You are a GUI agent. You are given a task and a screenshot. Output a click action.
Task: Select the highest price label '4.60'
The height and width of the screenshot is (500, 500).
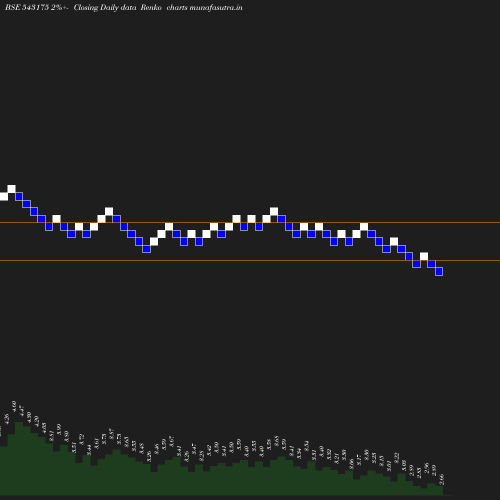pos(14,406)
